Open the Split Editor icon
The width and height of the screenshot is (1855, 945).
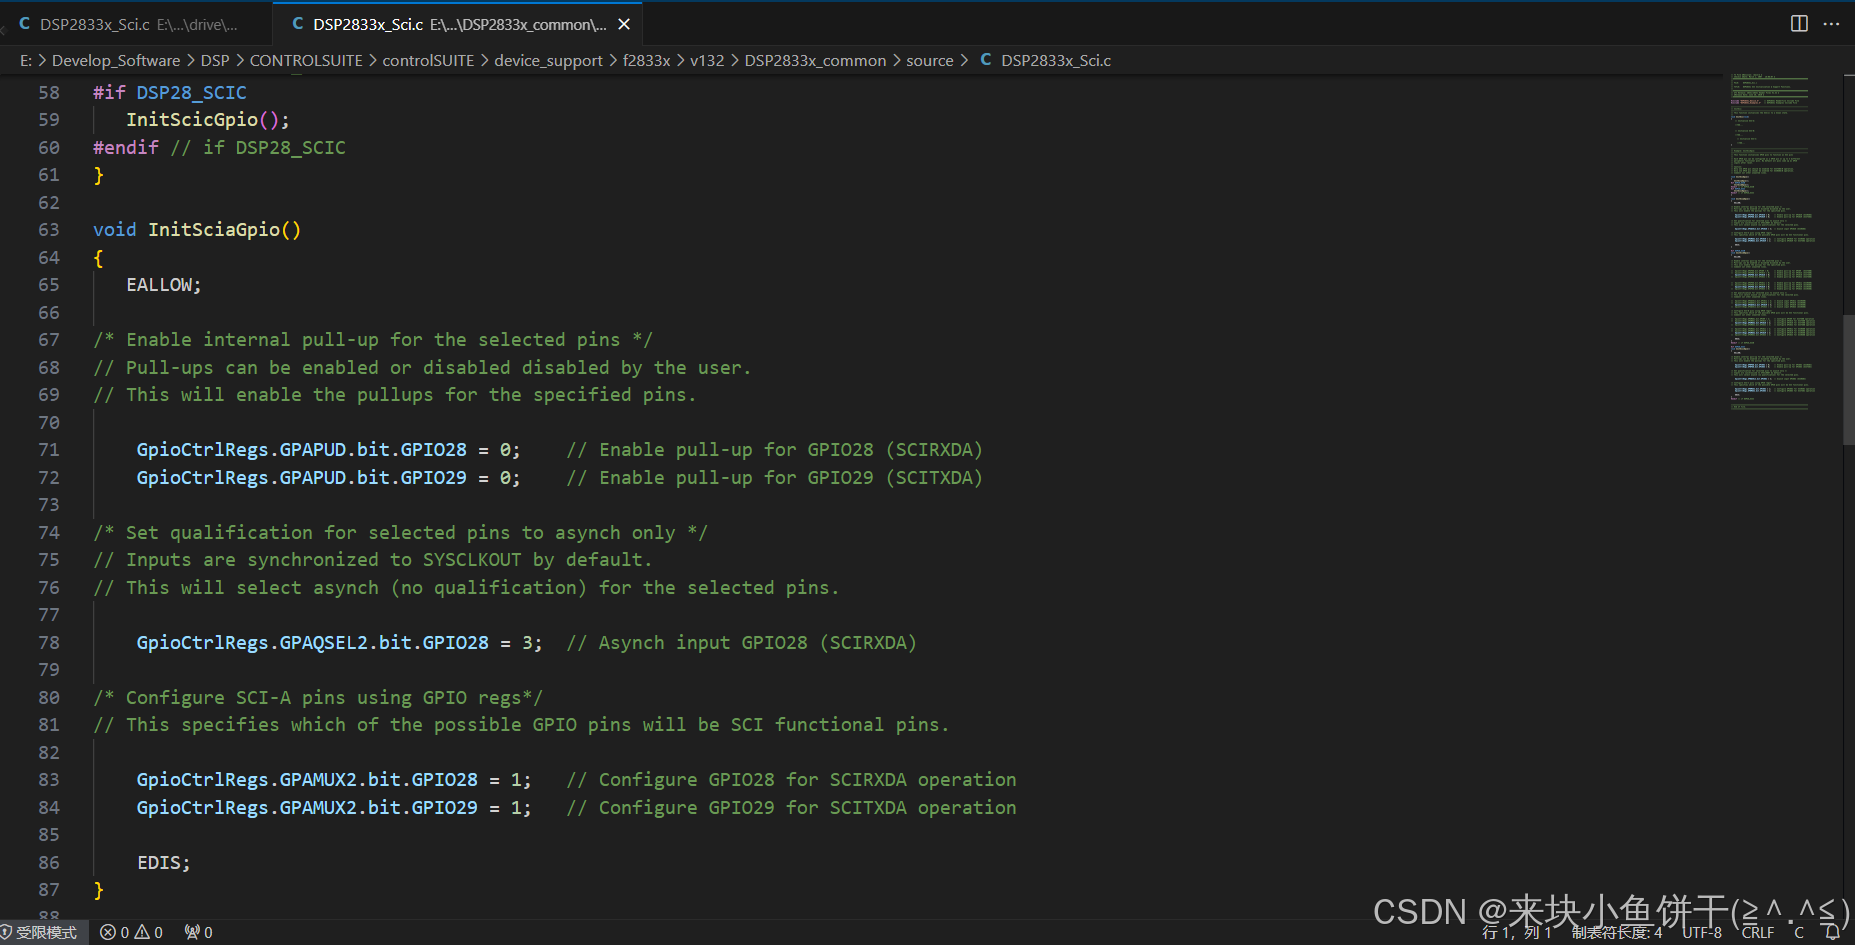1798,23
